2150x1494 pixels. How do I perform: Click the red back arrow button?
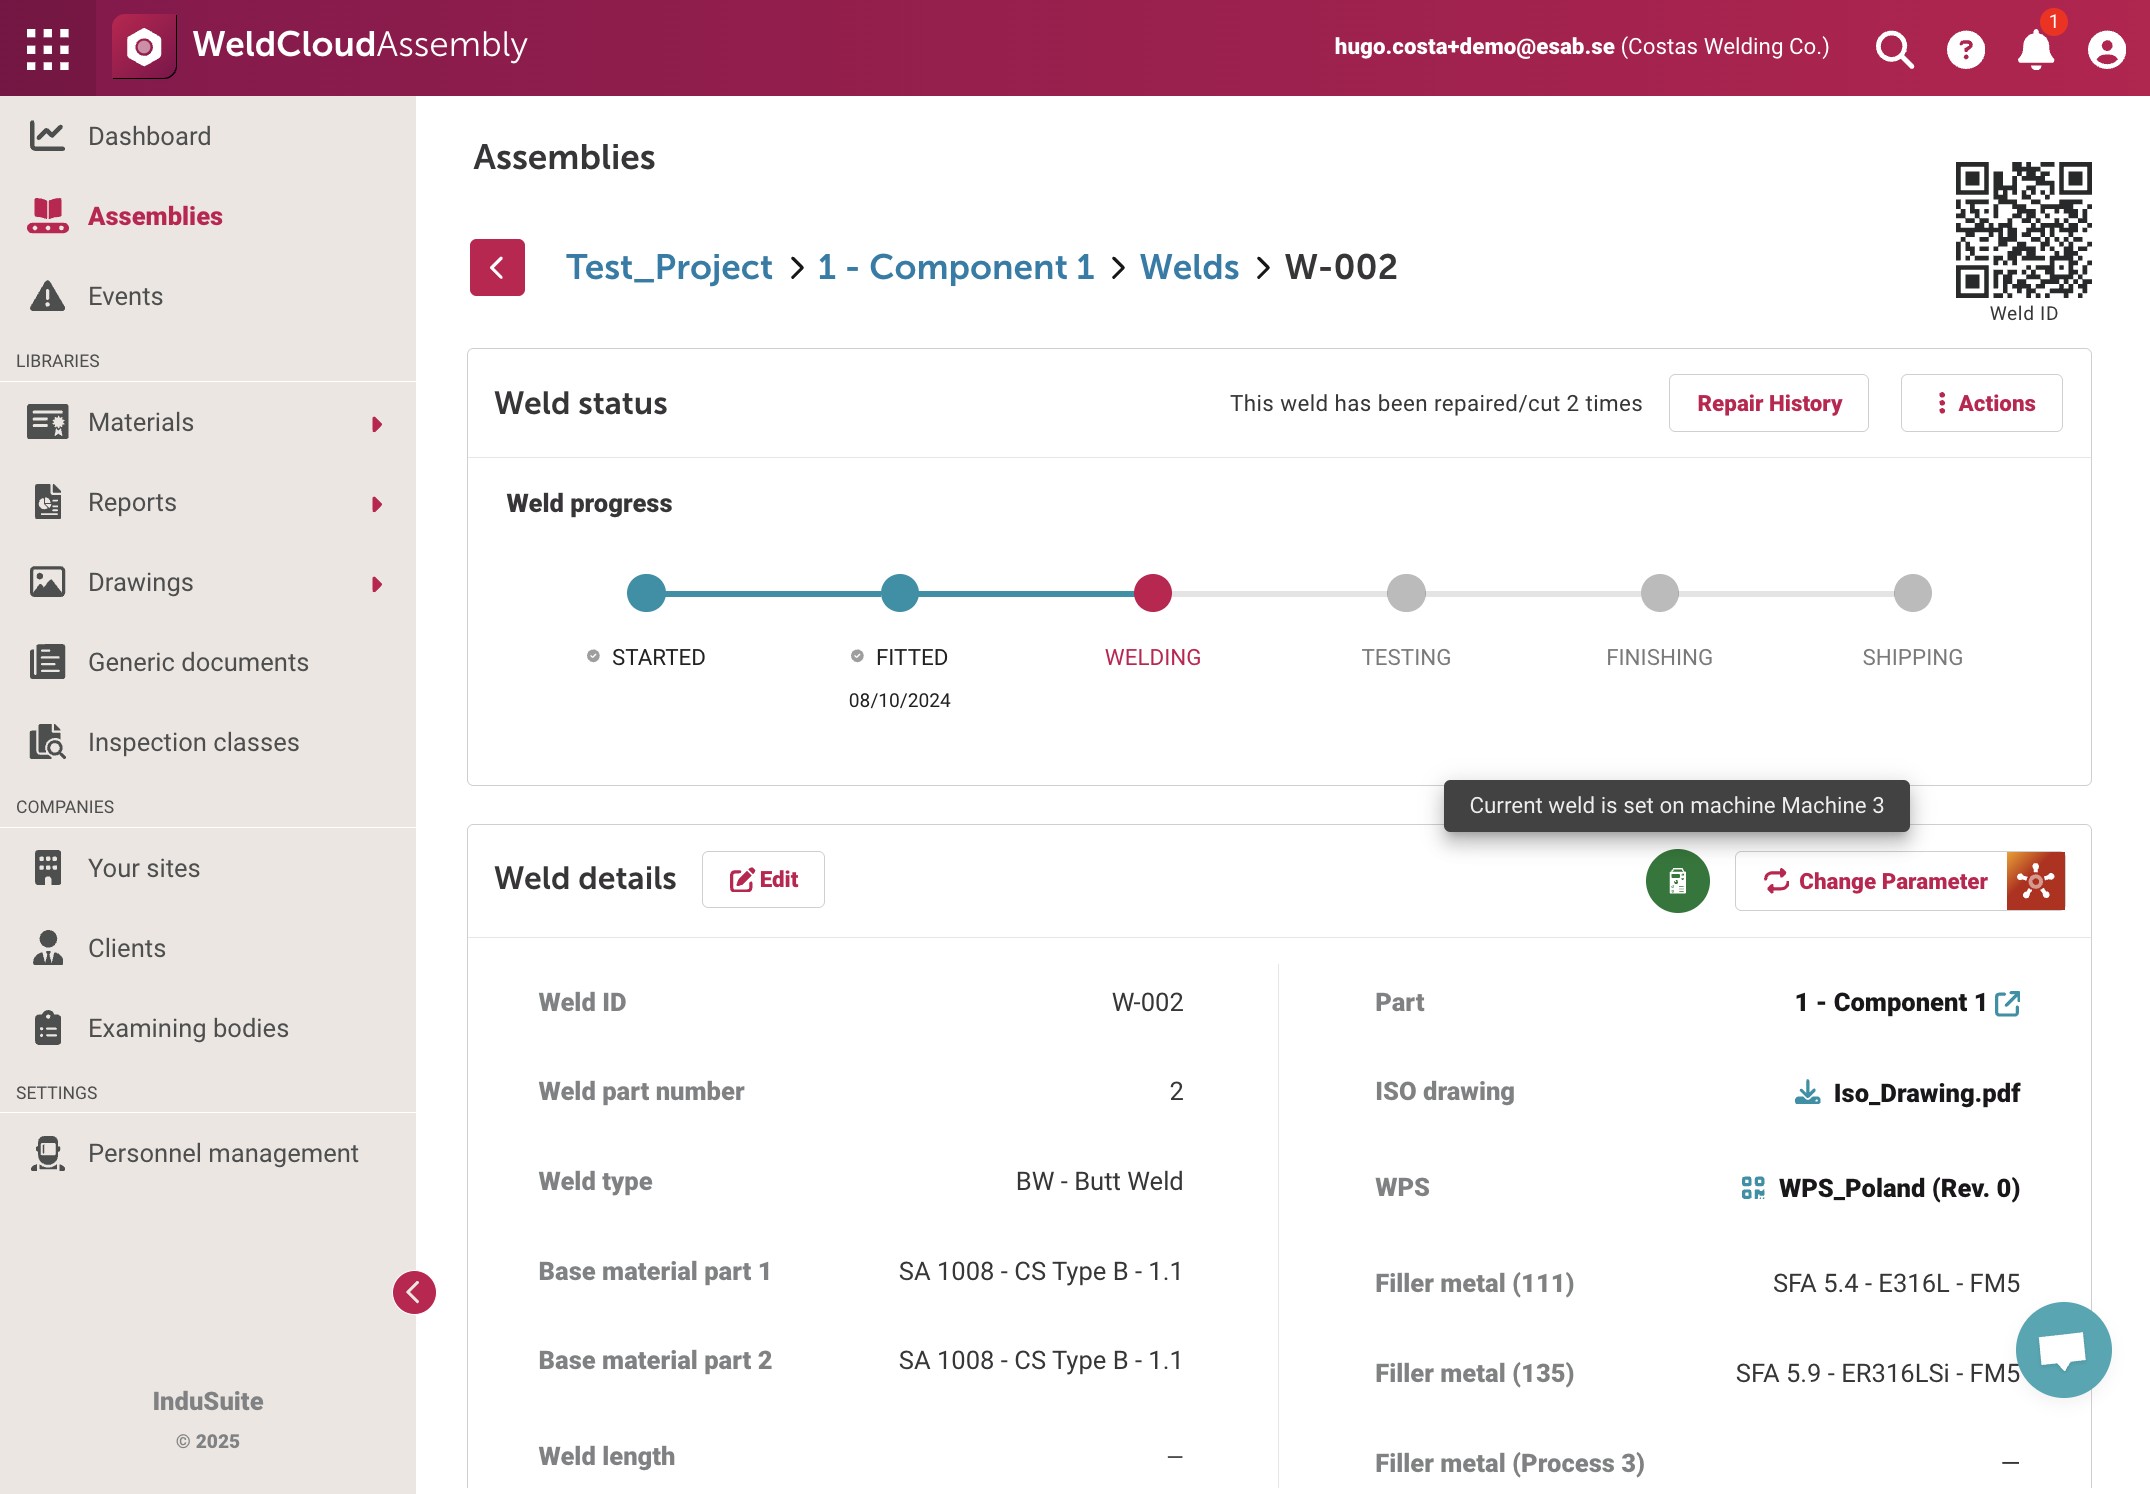(497, 267)
